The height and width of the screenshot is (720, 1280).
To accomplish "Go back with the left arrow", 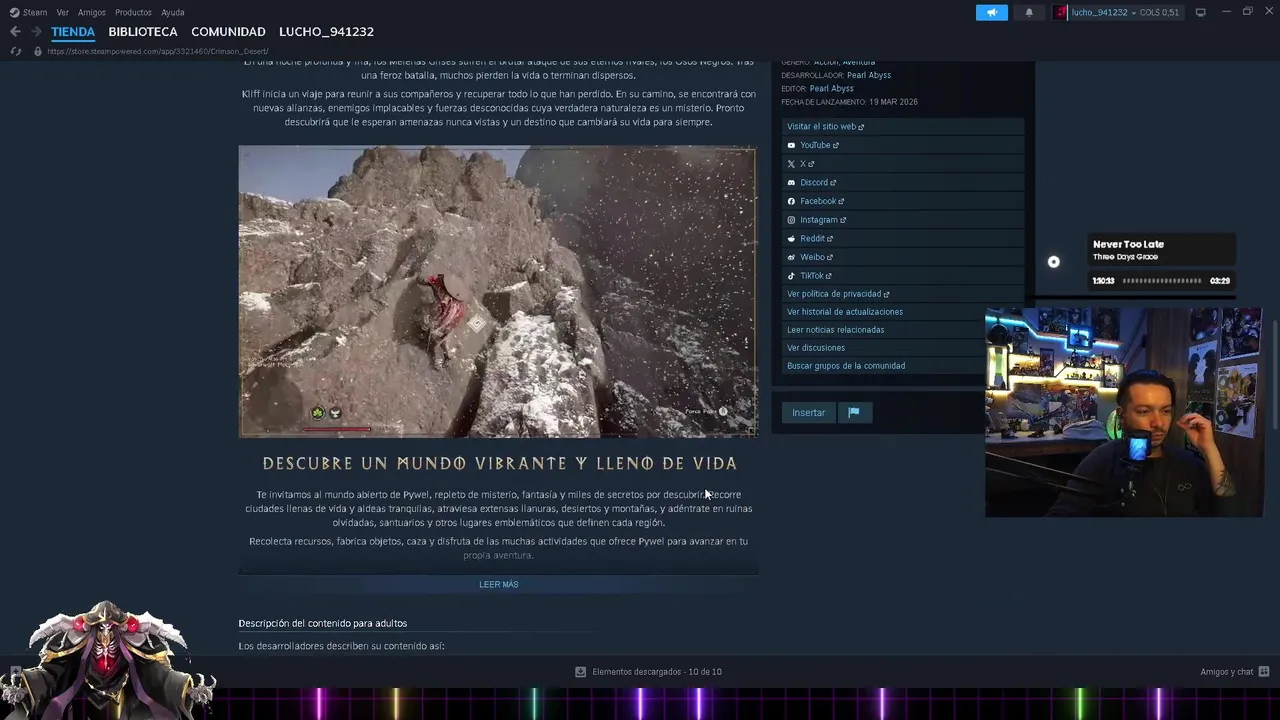I will [15, 32].
